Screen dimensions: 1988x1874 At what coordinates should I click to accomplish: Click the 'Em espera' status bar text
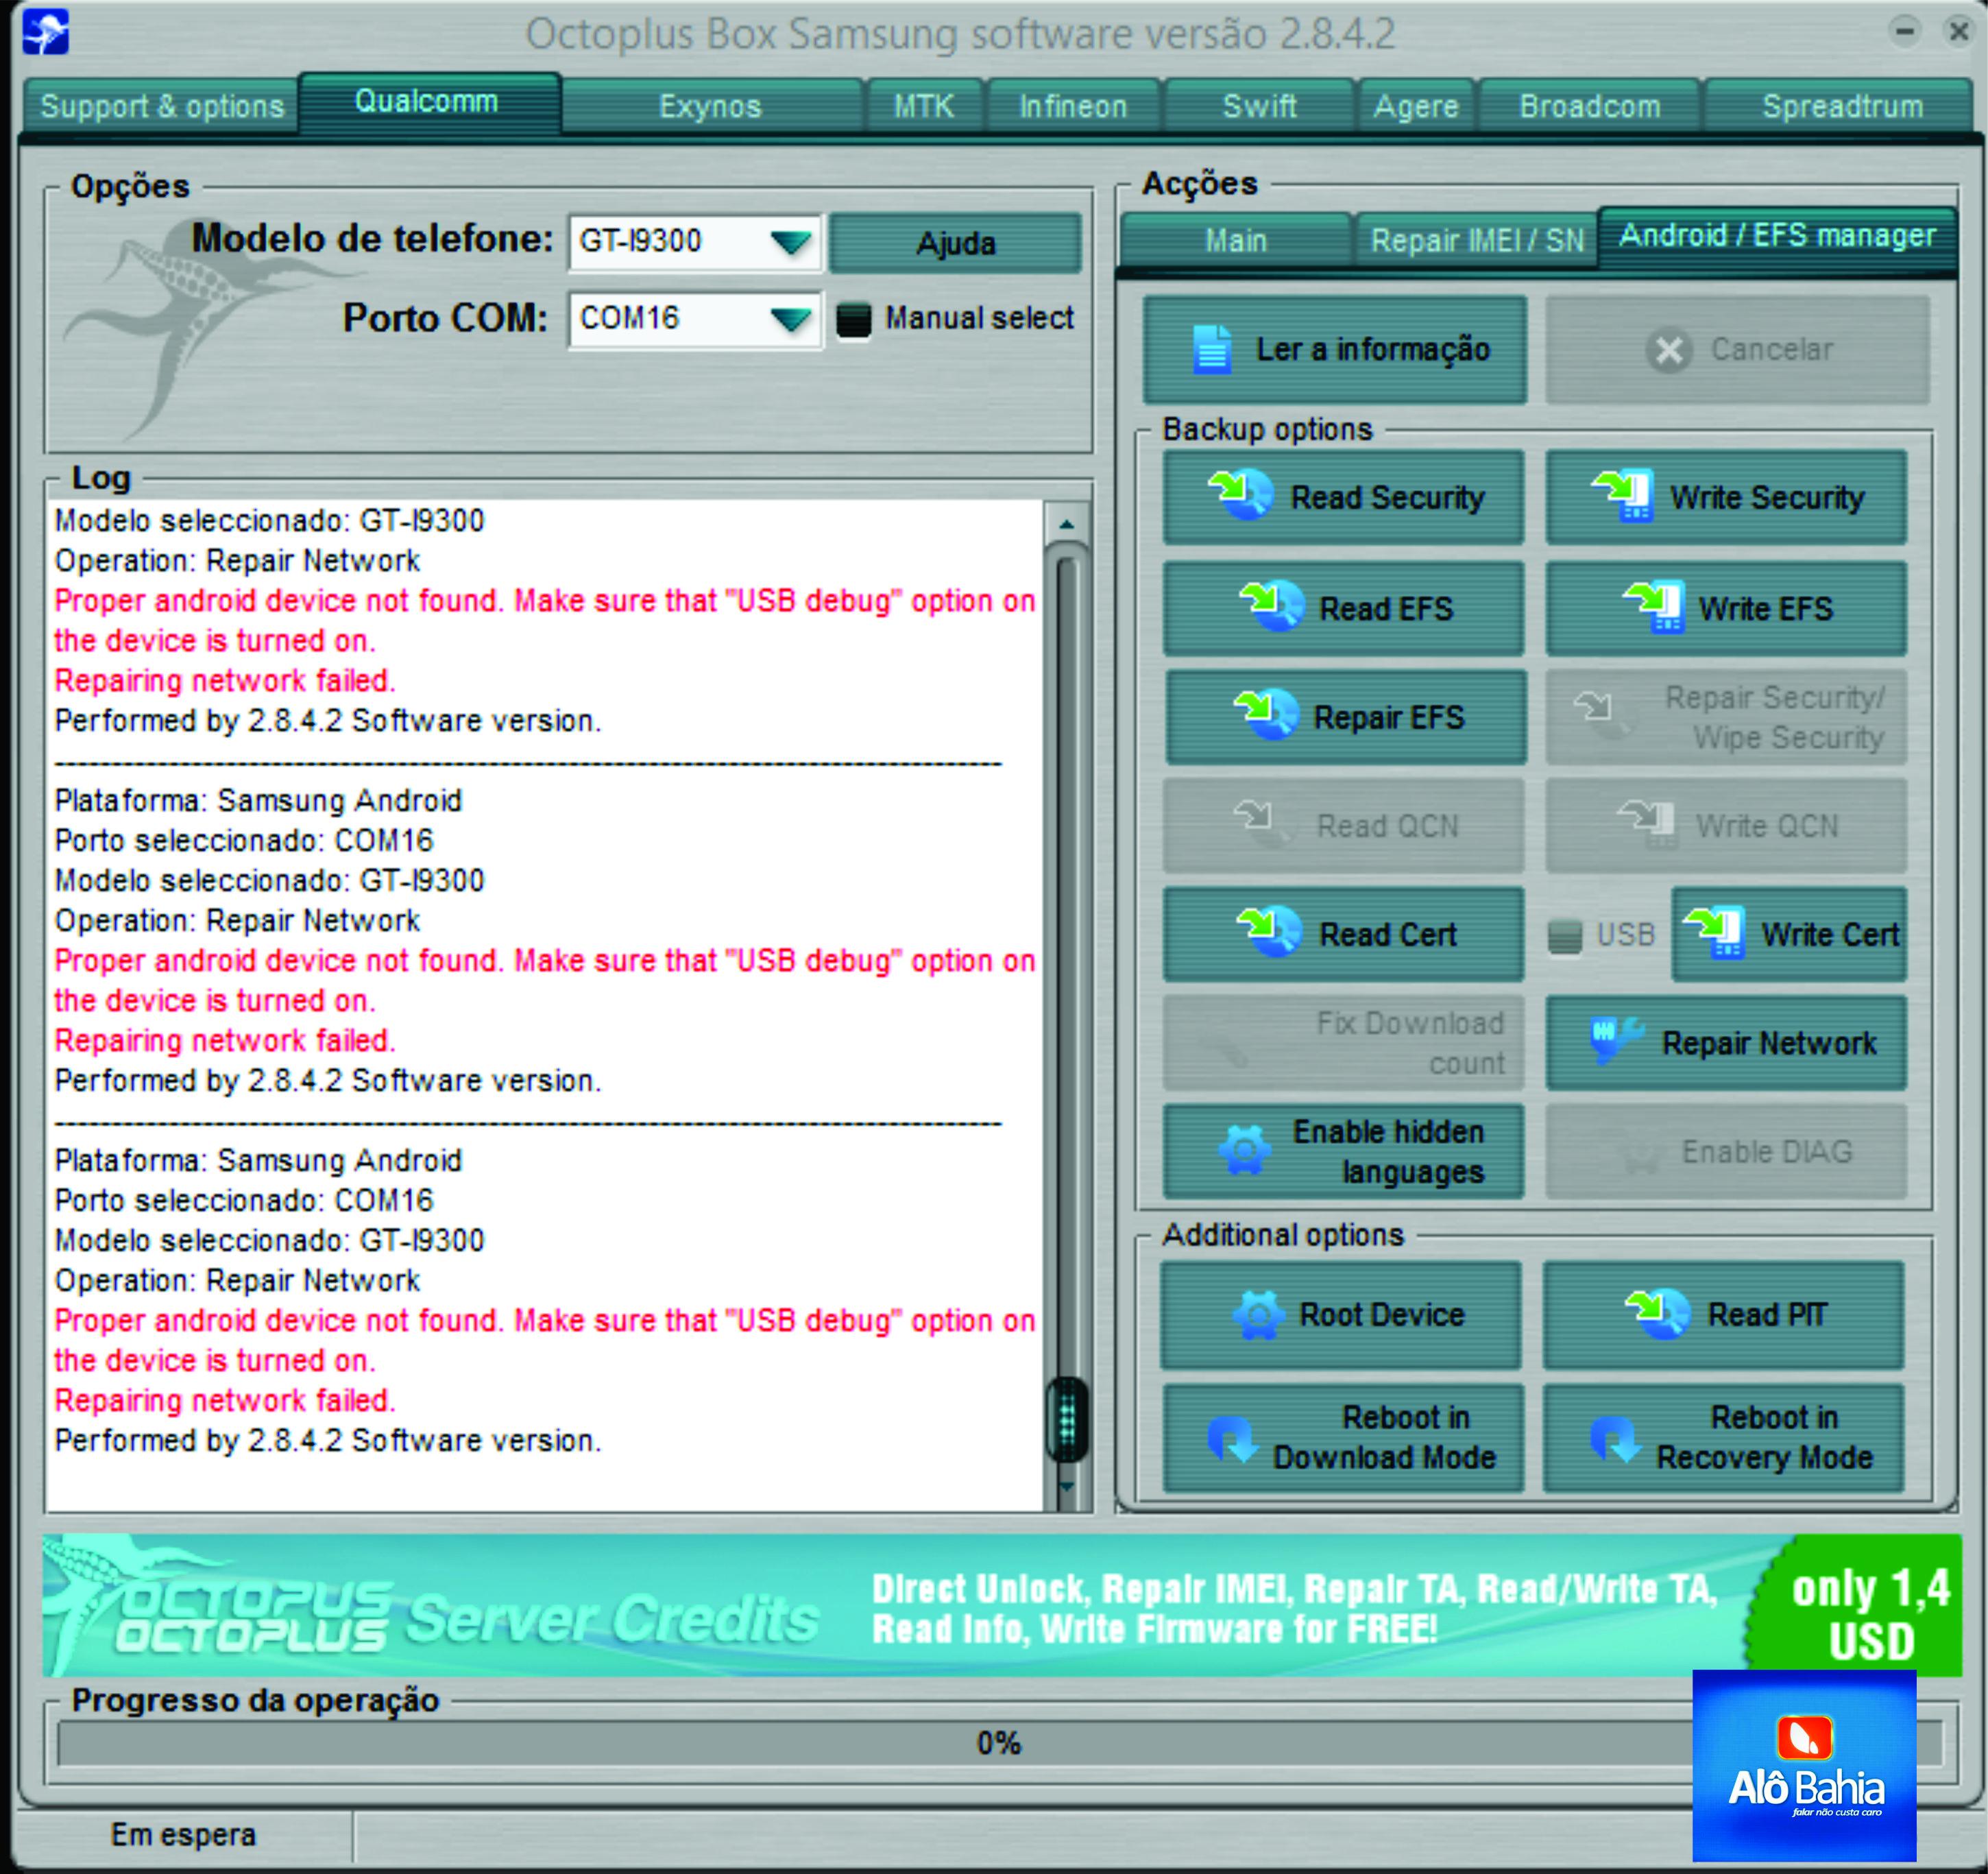pyautogui.click(x=183, y=1835)
